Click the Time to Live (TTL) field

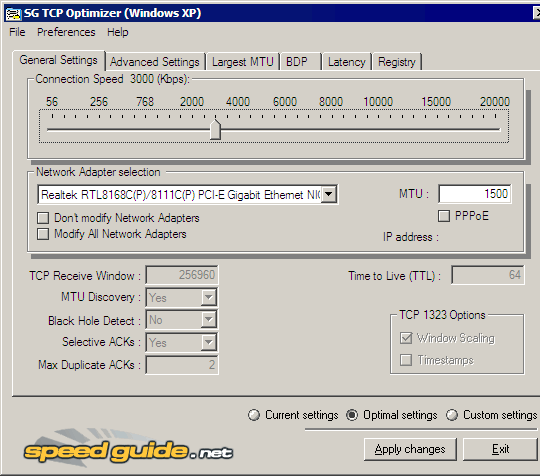click(x=488, y=275)
